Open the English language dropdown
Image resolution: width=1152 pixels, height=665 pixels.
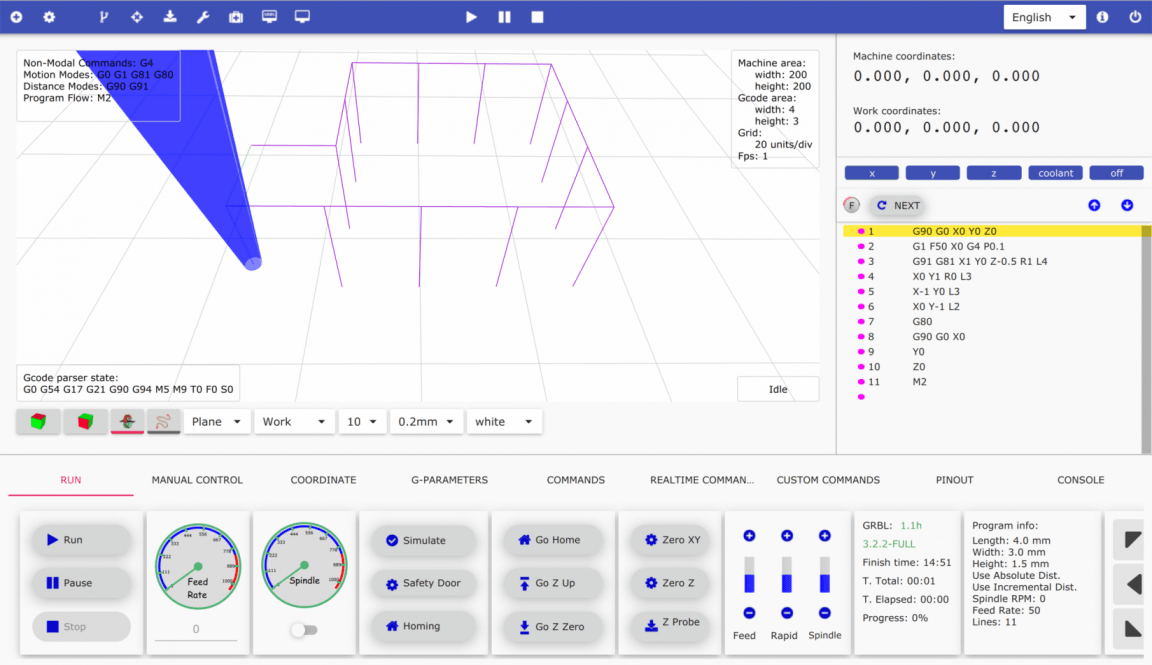tap(1043, 16)
